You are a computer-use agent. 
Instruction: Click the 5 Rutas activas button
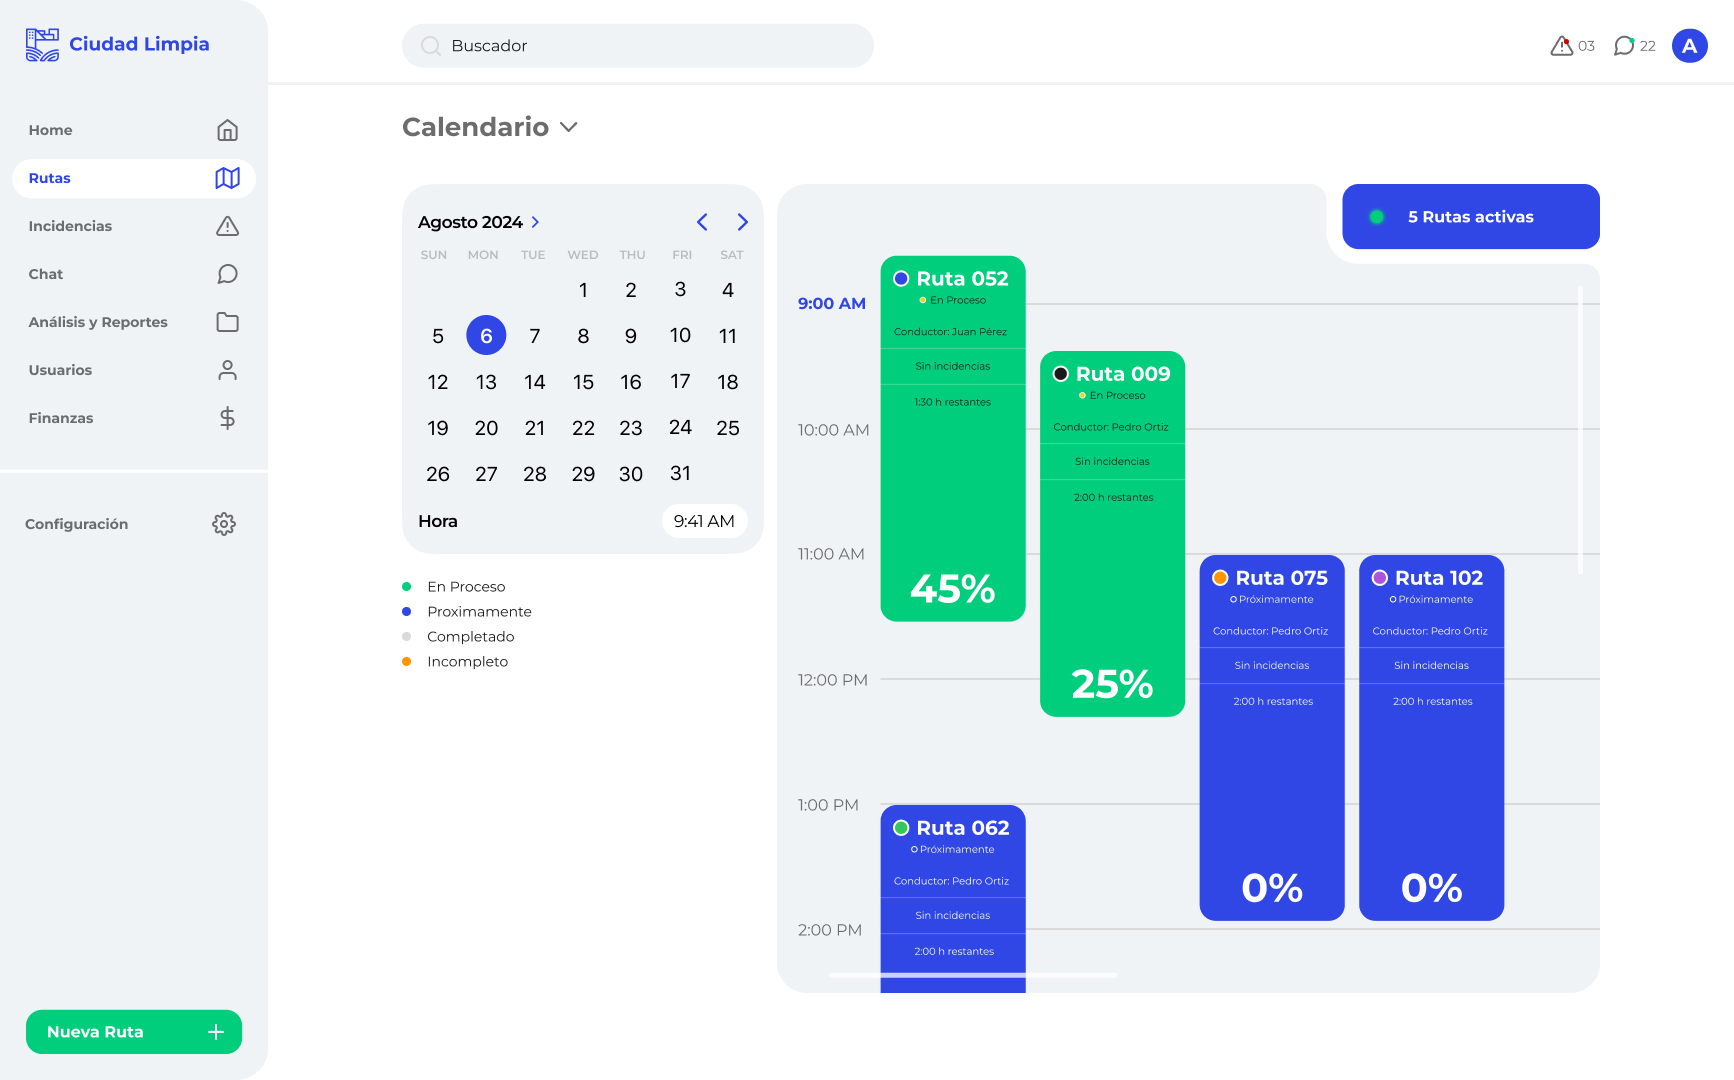(x=1470, y=217)
